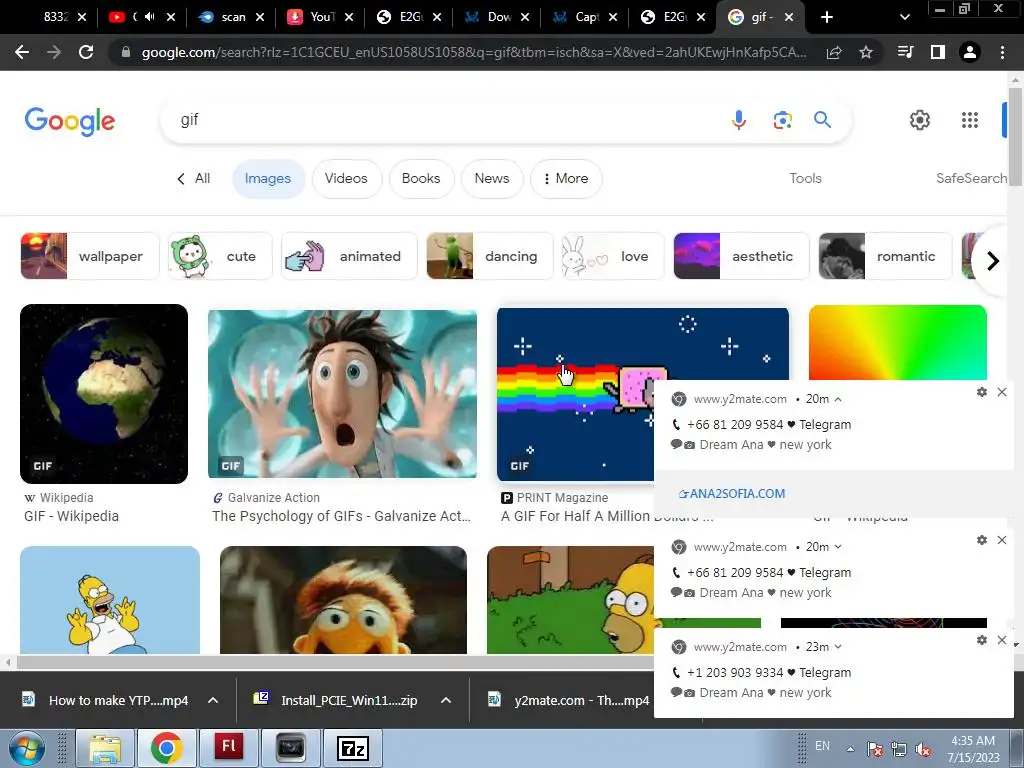Viewport: 1024px width, 768px height.
Task: Open the GIF - Wikipedia result link
Action: pos(71,516)
